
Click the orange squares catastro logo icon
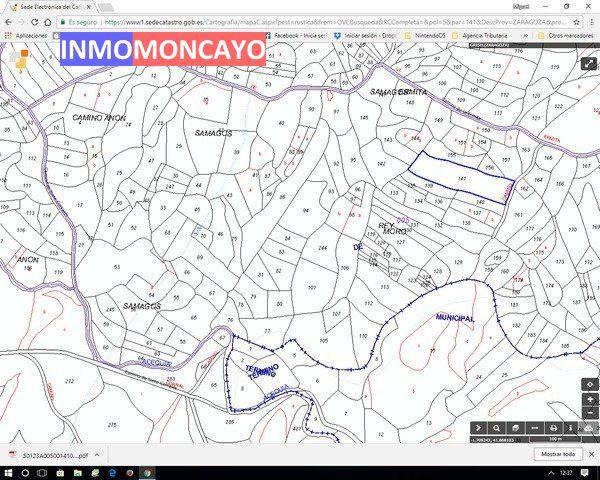click(19, 59)
